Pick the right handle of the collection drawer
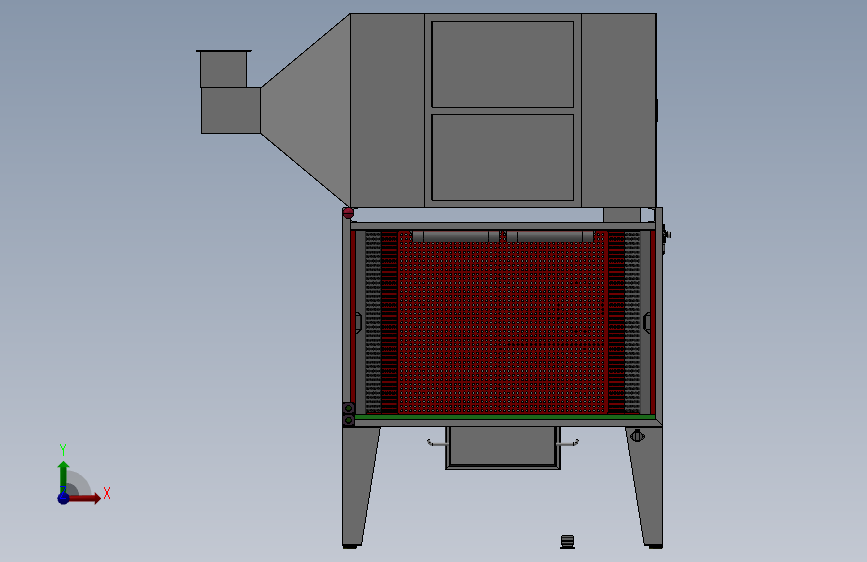 (x=568, y=443)
